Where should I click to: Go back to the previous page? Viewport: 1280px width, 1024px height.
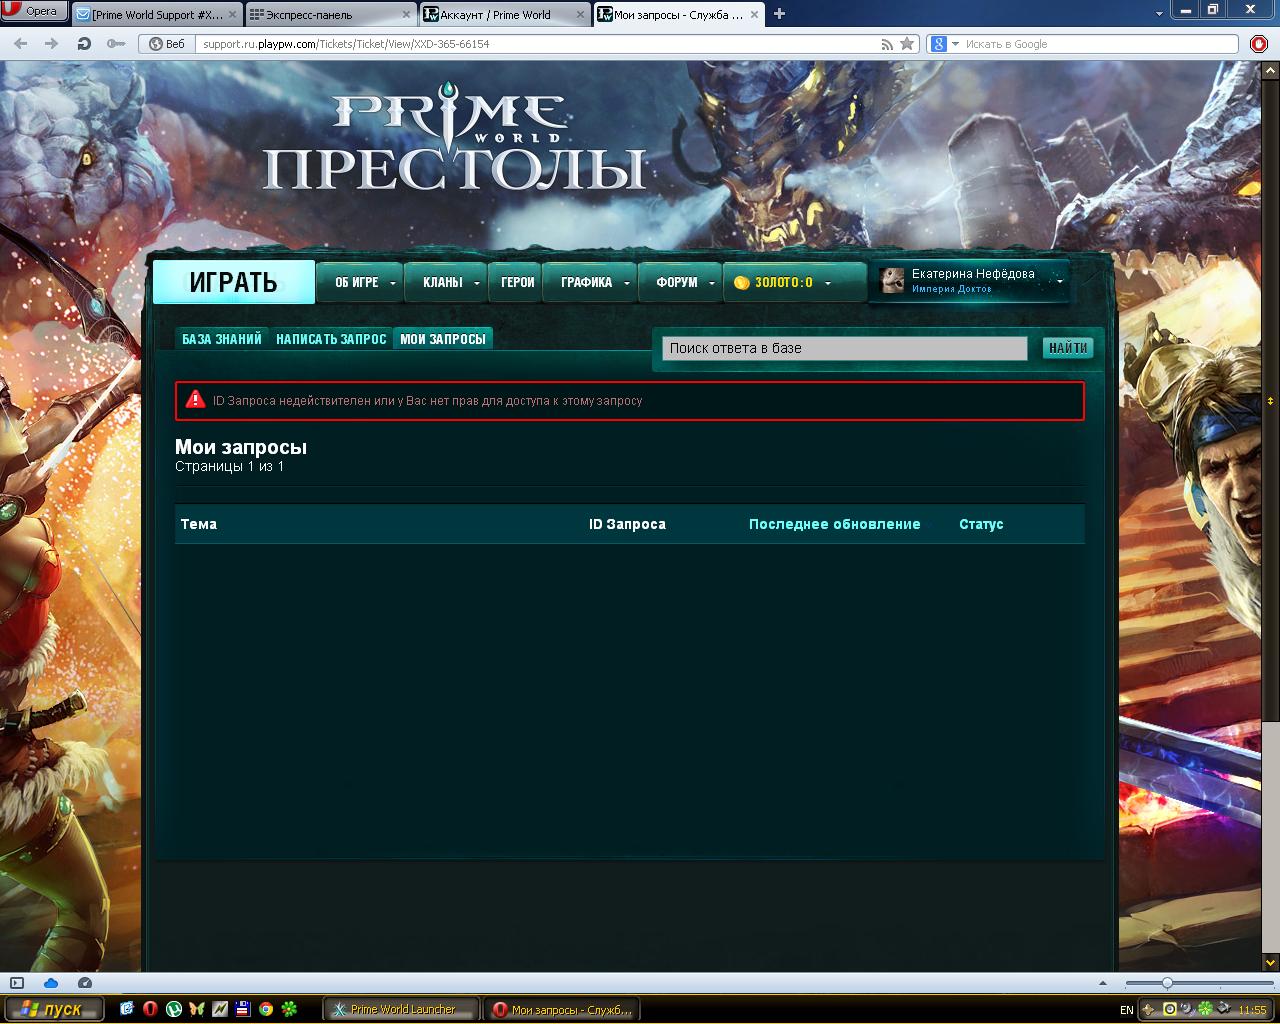pyautogui.click(x=21, y=44)
